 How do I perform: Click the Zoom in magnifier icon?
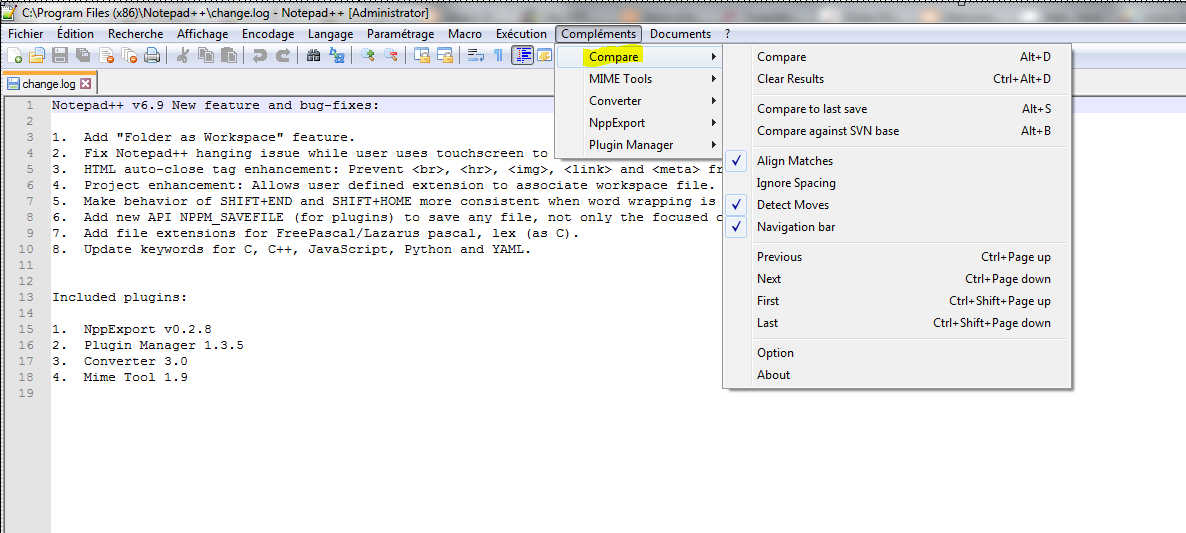368,56
